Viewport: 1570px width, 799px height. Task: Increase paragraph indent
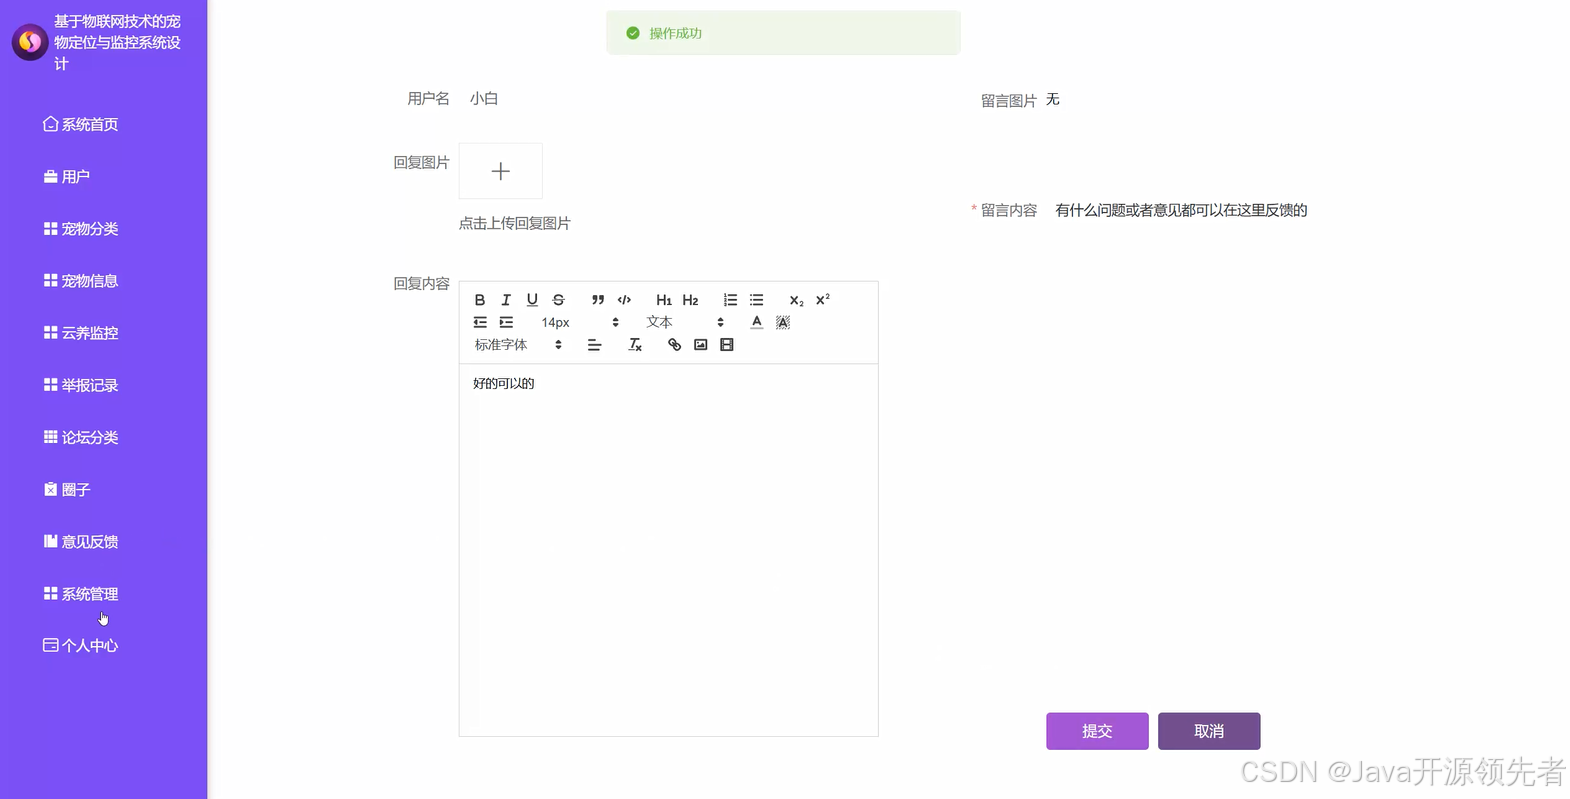(x=506, y=322)
